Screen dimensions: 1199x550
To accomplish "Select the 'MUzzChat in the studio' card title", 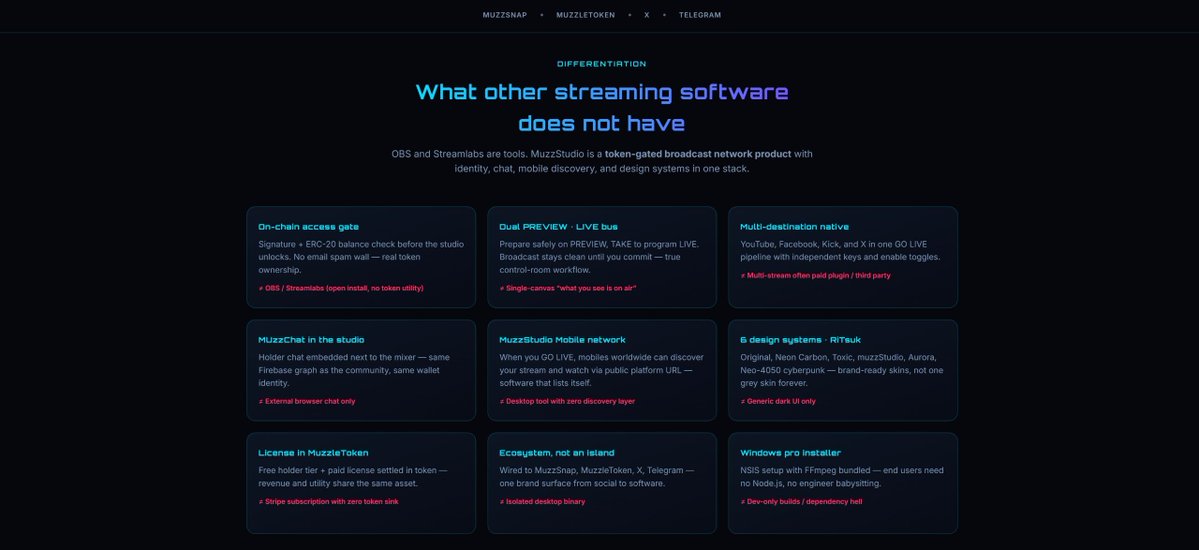I will (311, 340).
